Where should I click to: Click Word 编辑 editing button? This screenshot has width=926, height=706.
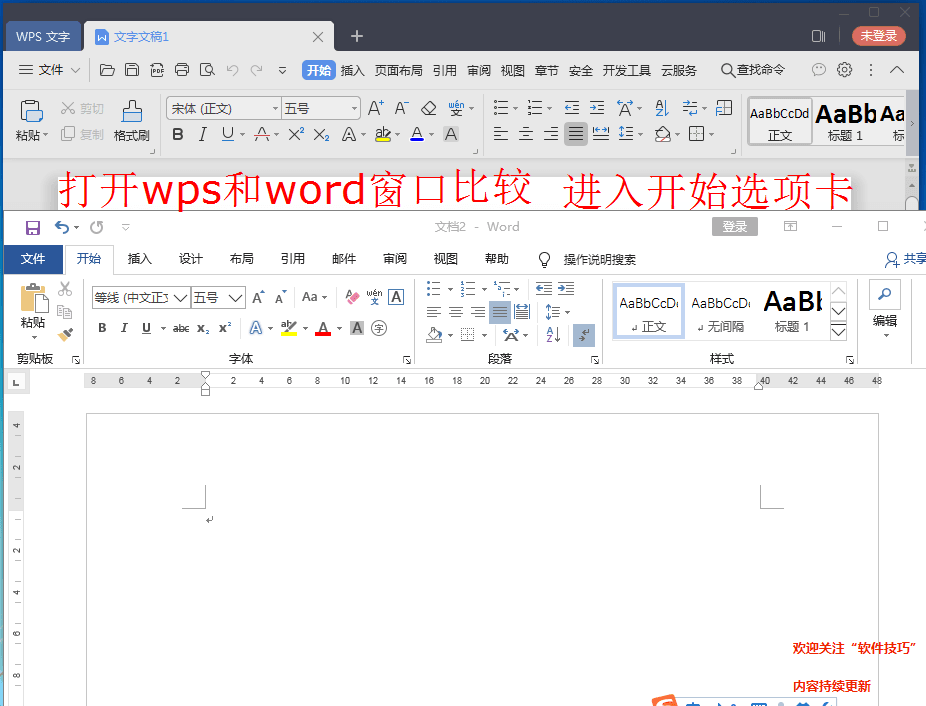(885, 310)
